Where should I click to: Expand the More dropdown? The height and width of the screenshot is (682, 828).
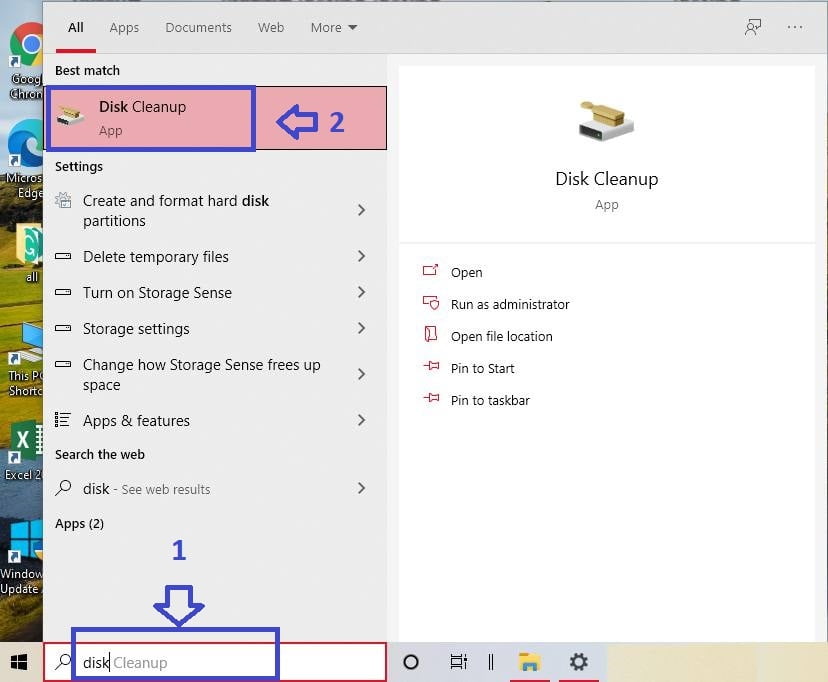[334, 27]
